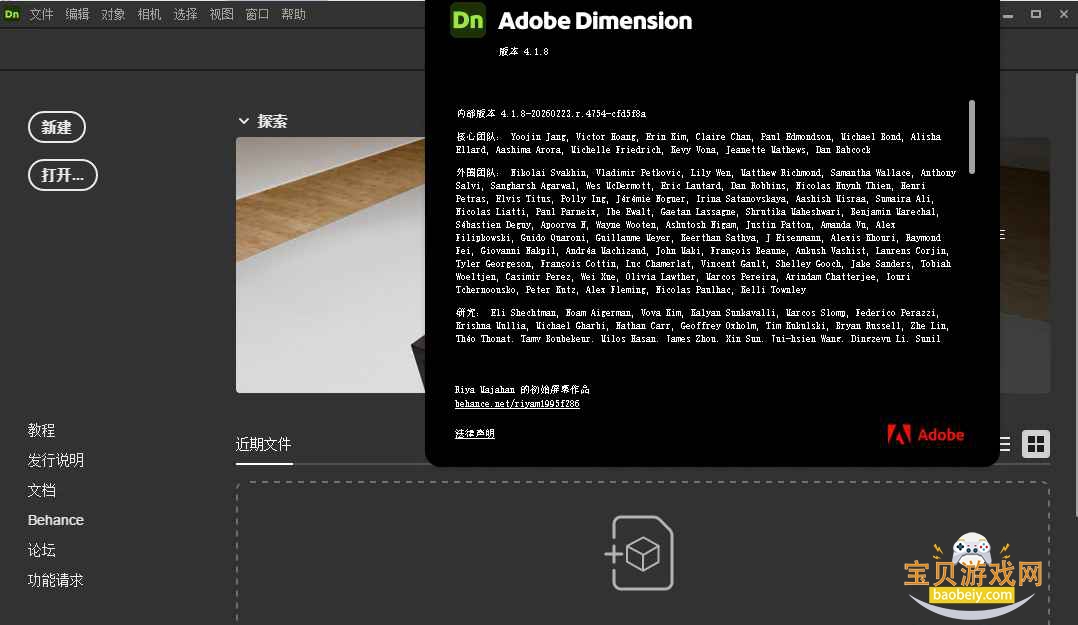The height and width of the screenshot is (625, 1078).
Task: Click the 核心团队 credits label
Action: coord(478,137)
